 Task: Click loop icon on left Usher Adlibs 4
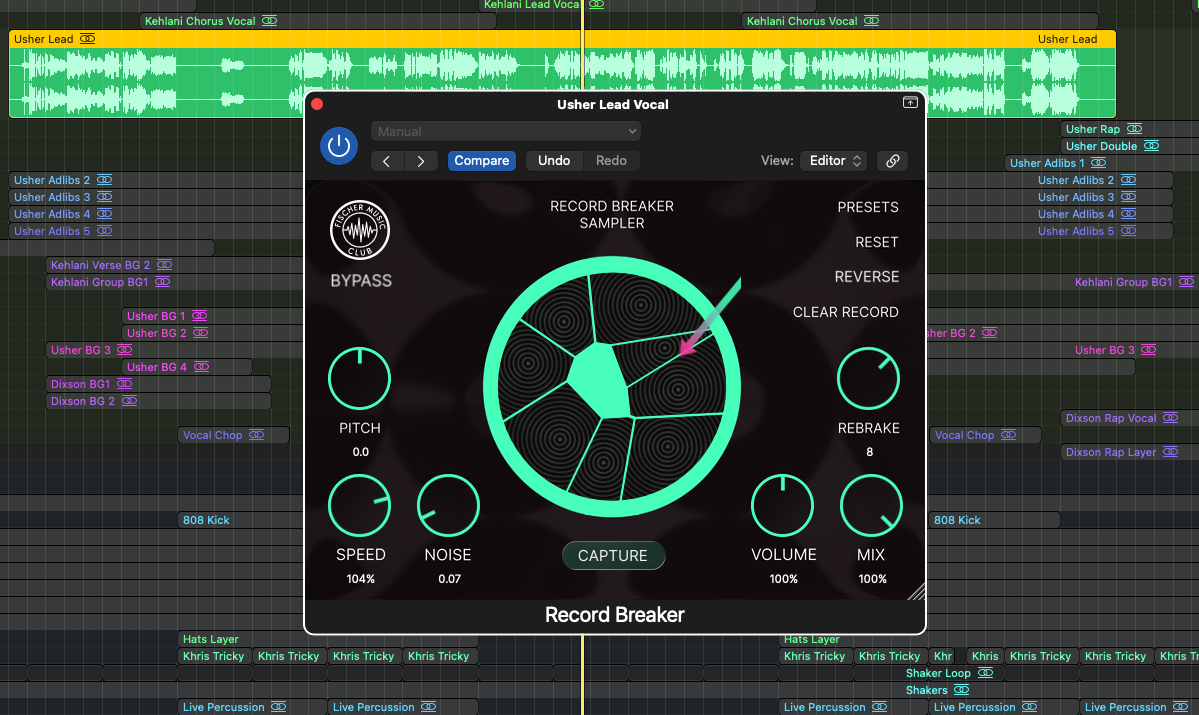pyautogui.click(x=104, y=213)
